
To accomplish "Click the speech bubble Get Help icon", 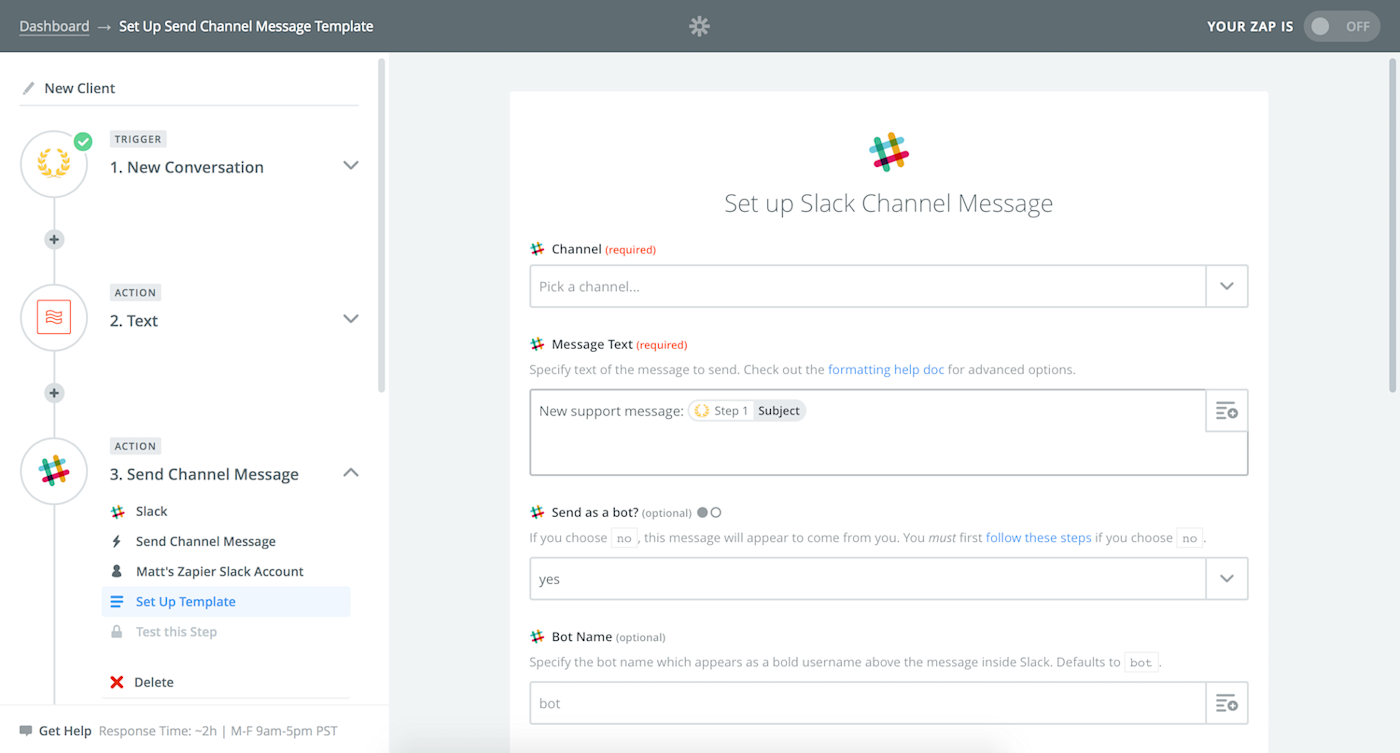I will (25, 731).
